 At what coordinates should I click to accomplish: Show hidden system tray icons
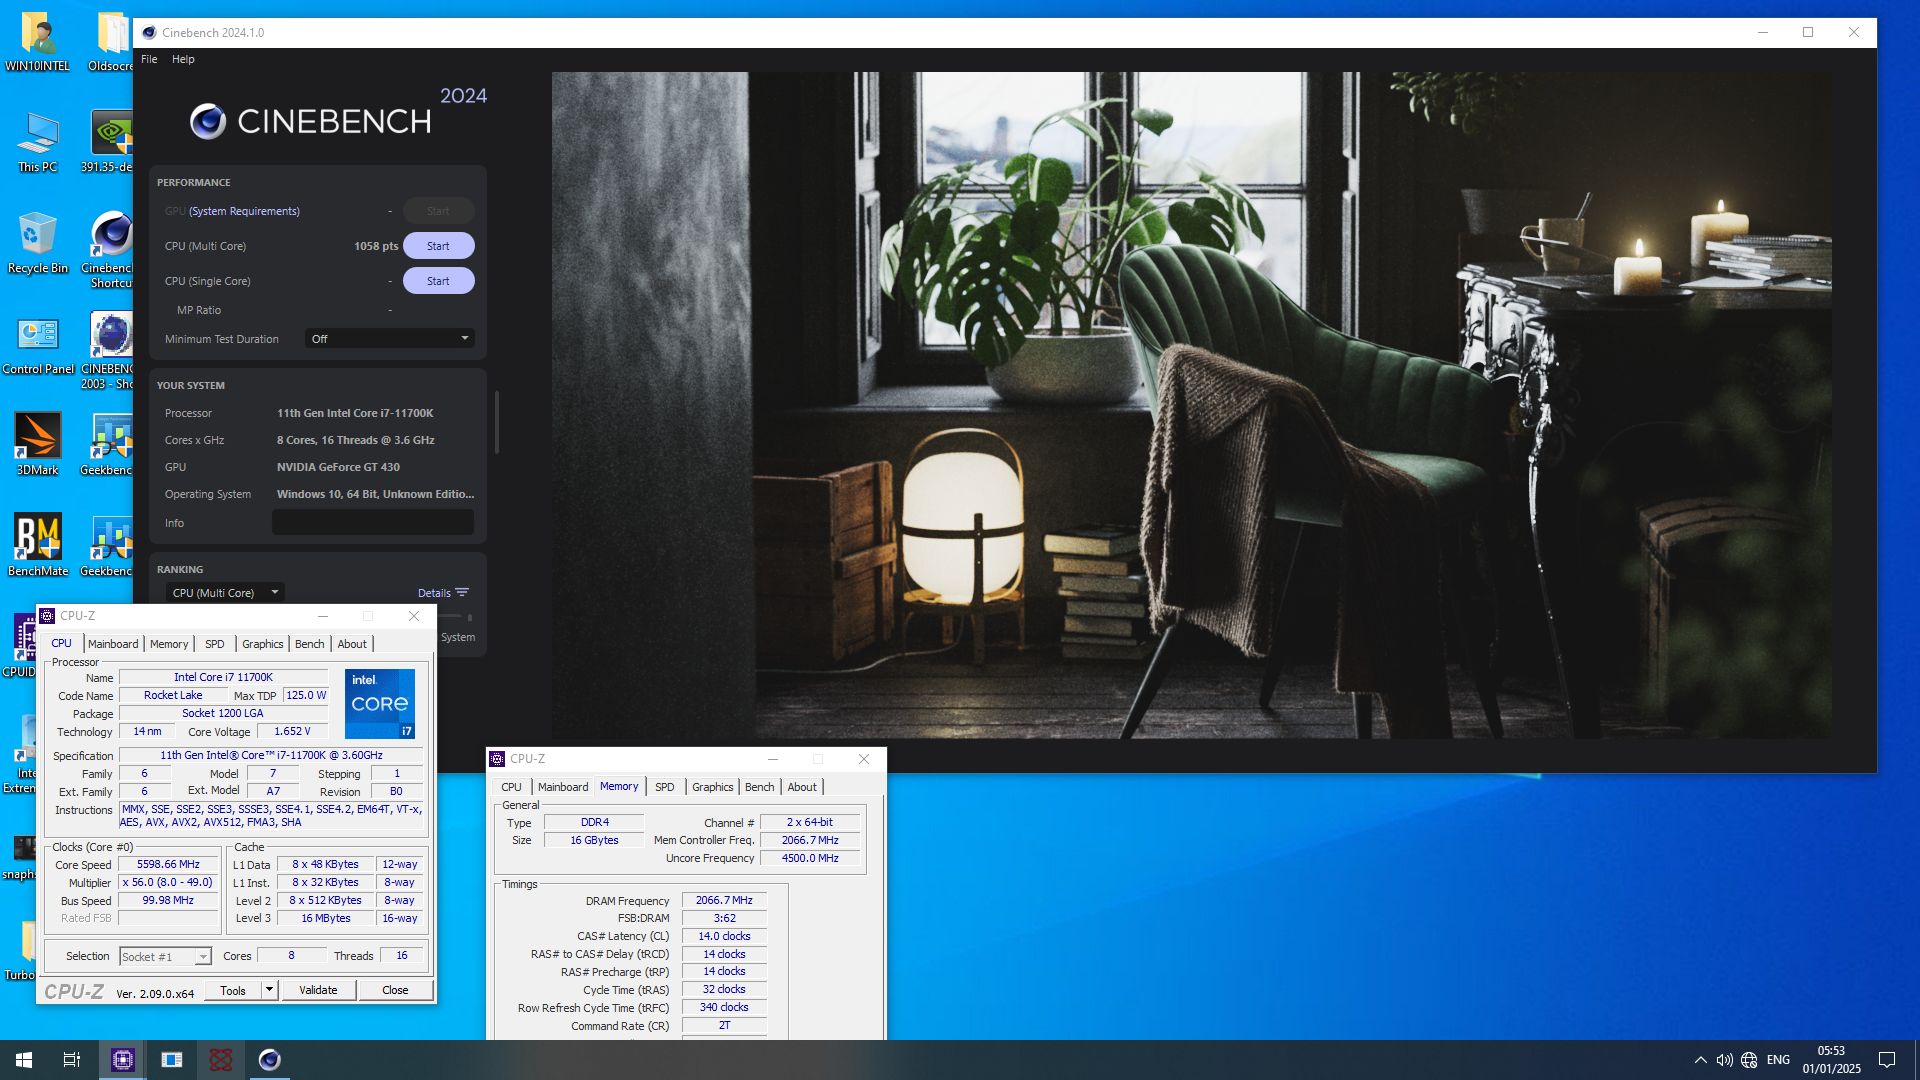click(x=1700, y=1060)
